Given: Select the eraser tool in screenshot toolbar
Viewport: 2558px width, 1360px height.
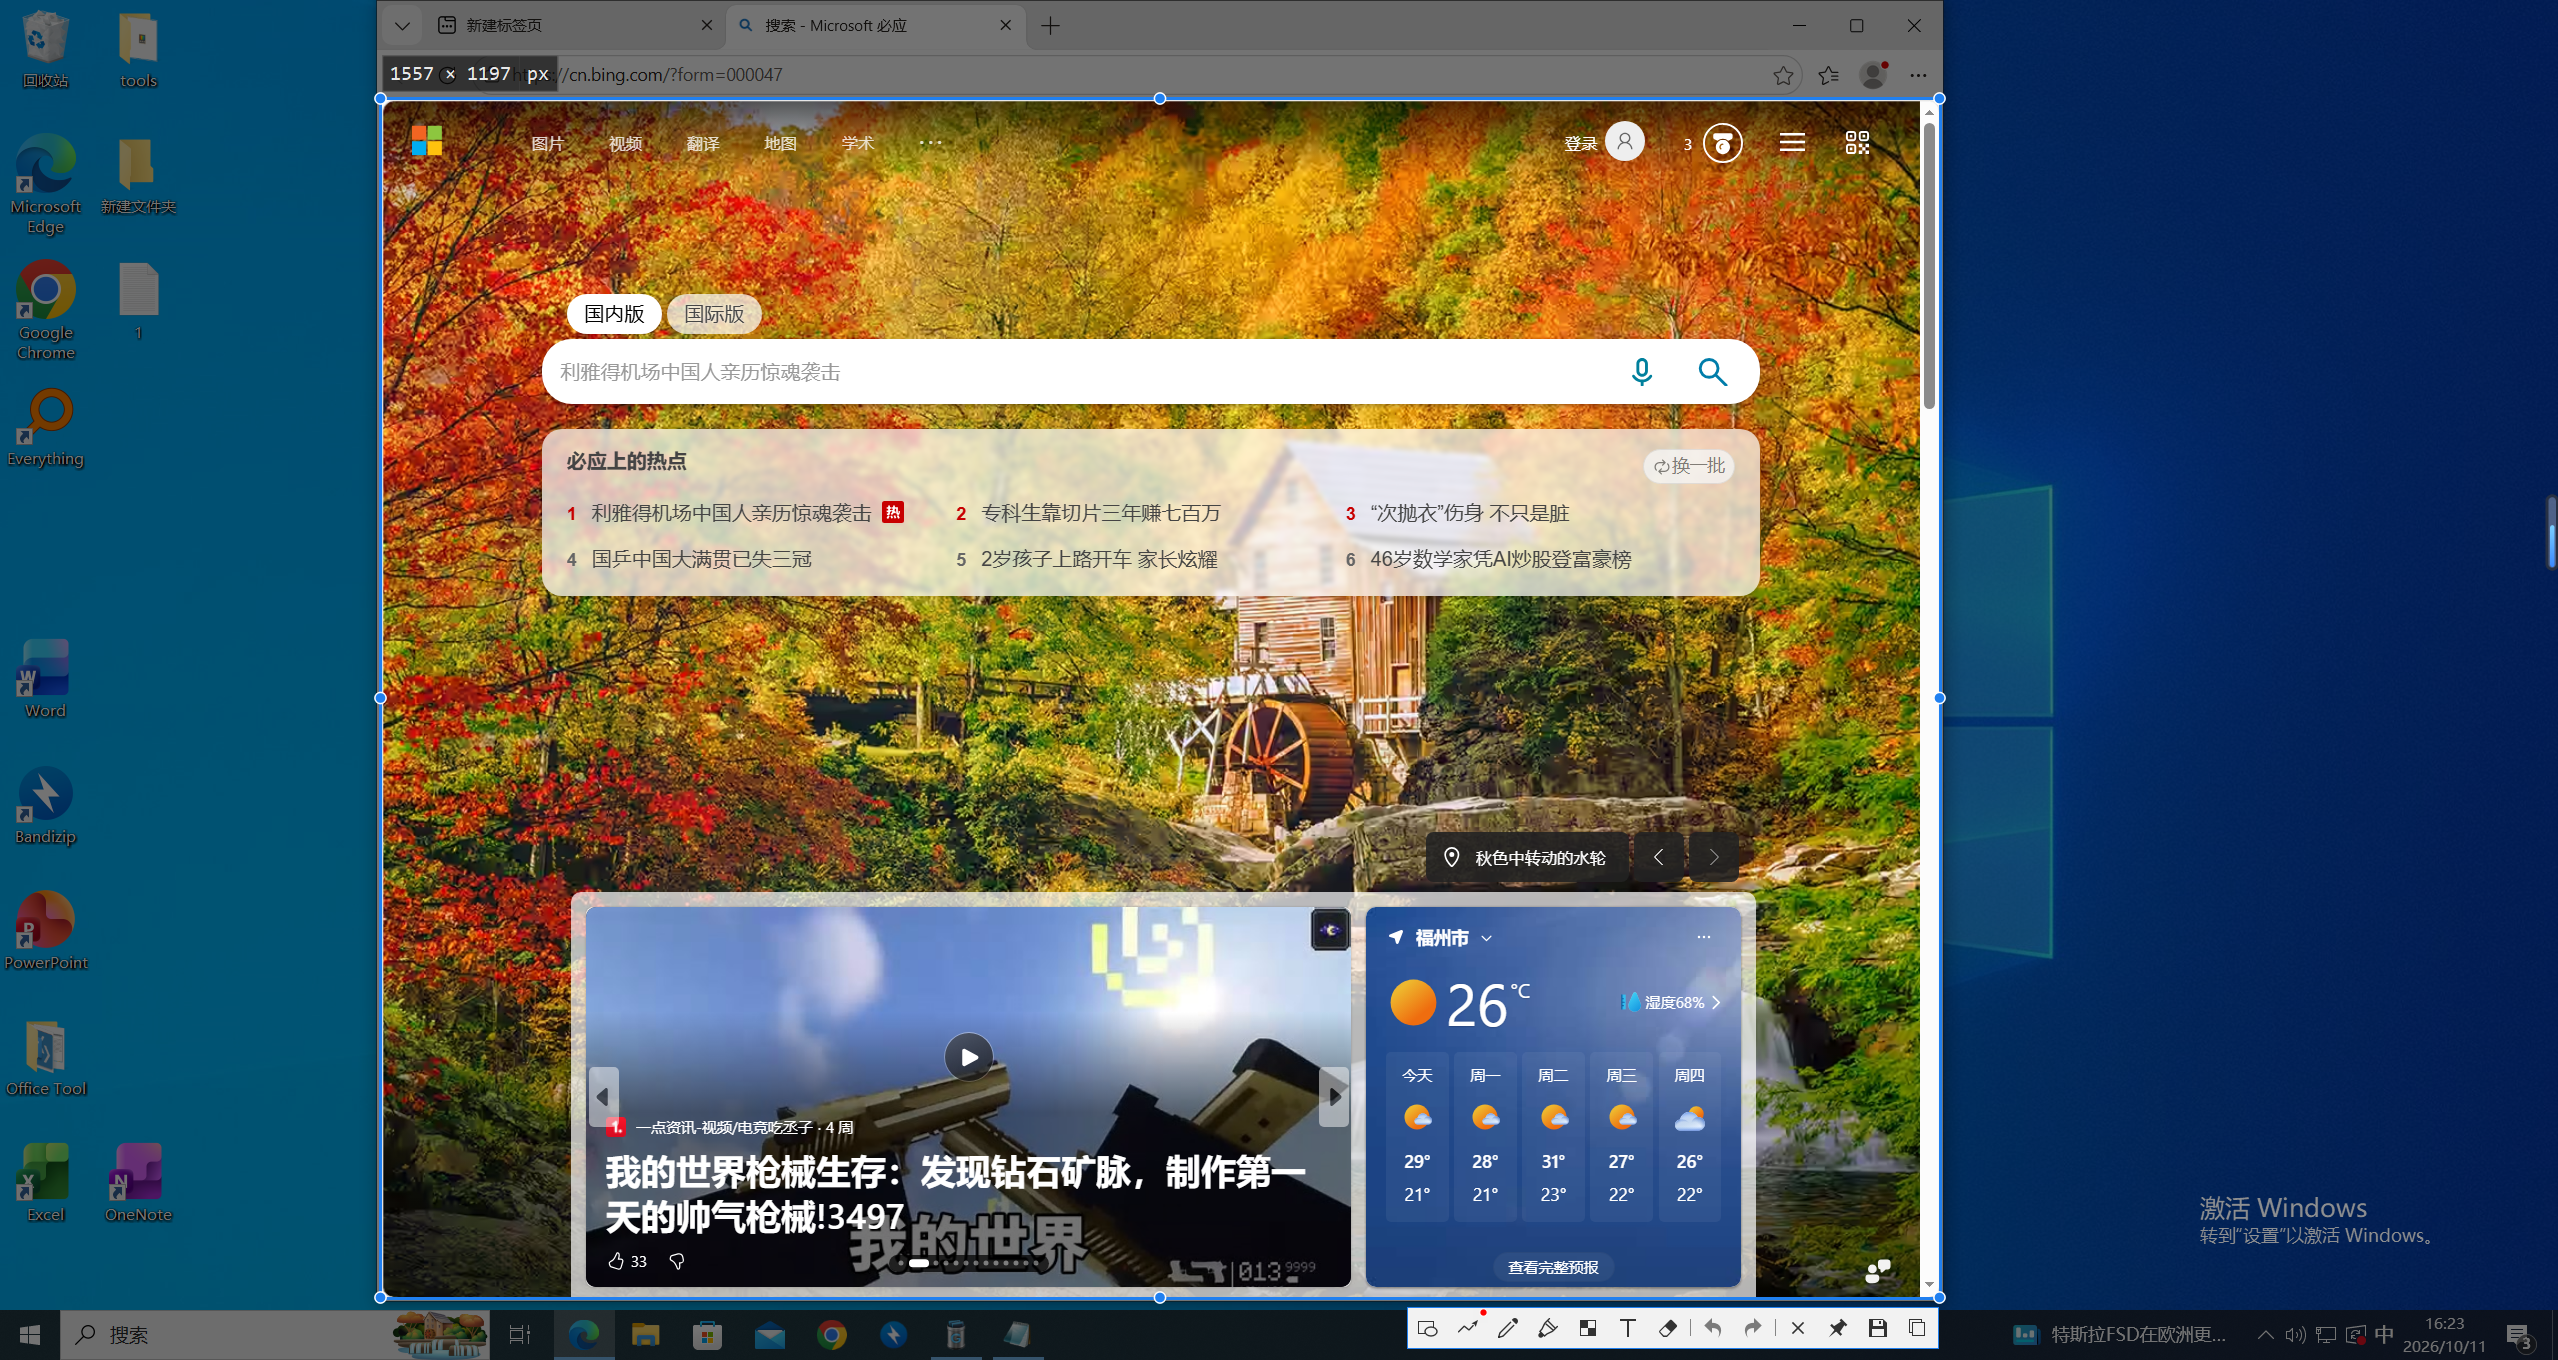Looking at the screenshot, I should (1668, 1328).
